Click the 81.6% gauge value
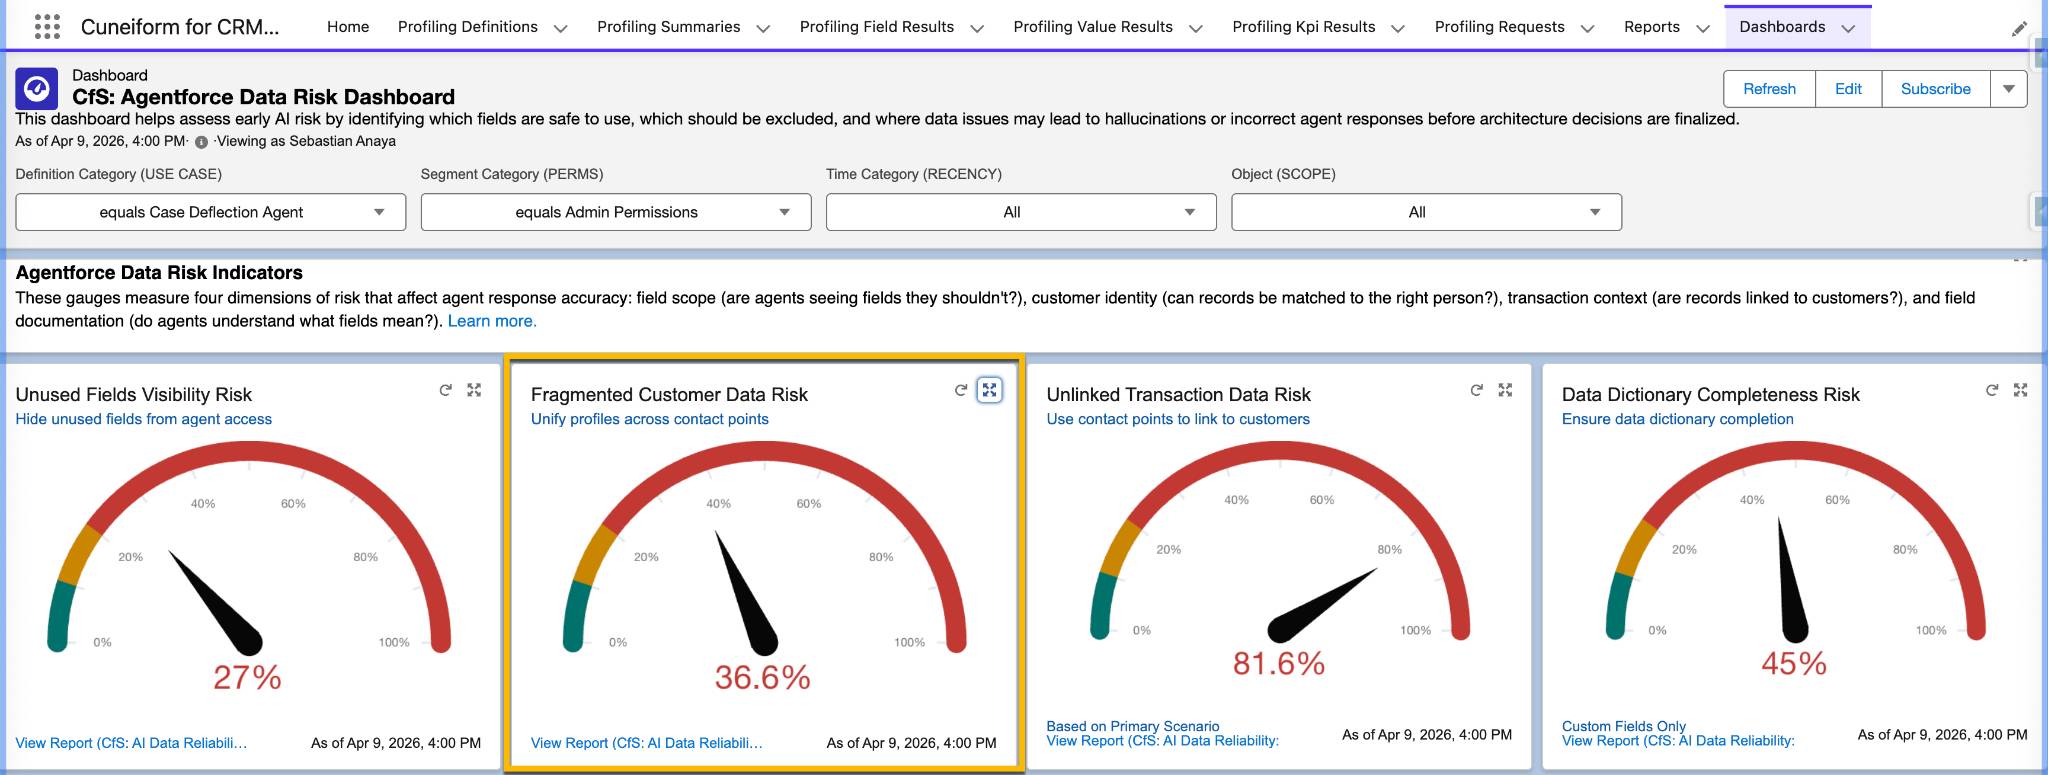This screenshot has width=2048, height=775. tap(1279, 664)
